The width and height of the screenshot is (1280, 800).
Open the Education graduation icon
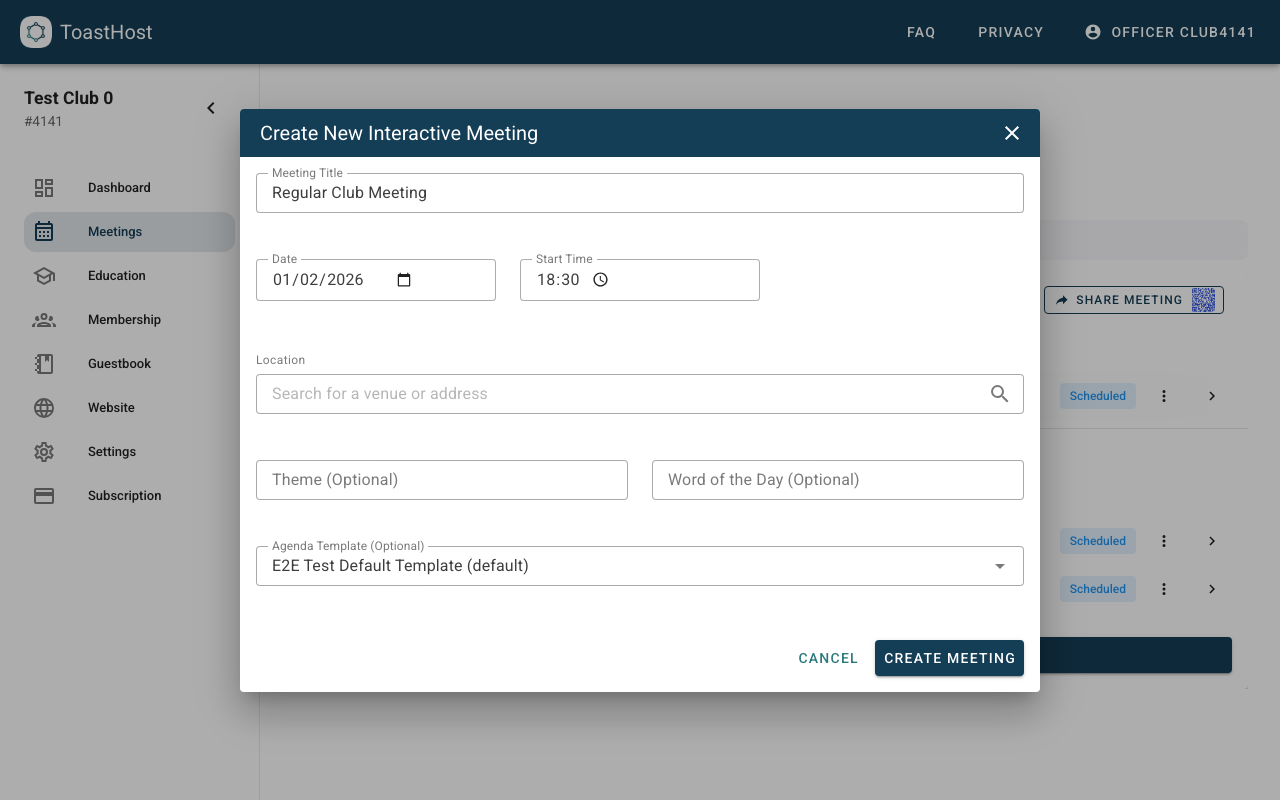43,275
